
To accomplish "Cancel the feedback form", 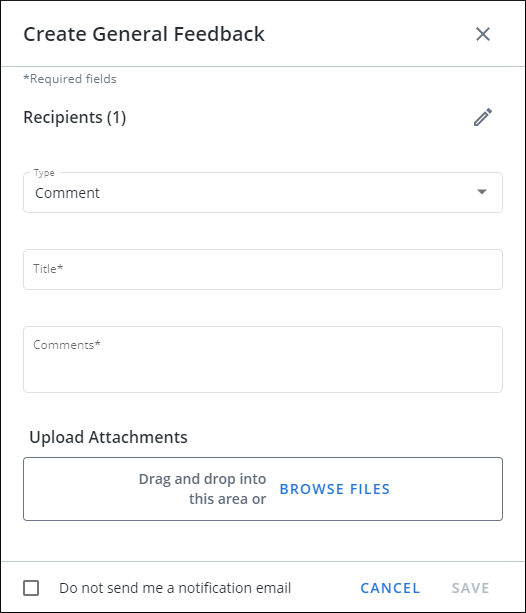I will pyautogui.click(x=390, y=588).
